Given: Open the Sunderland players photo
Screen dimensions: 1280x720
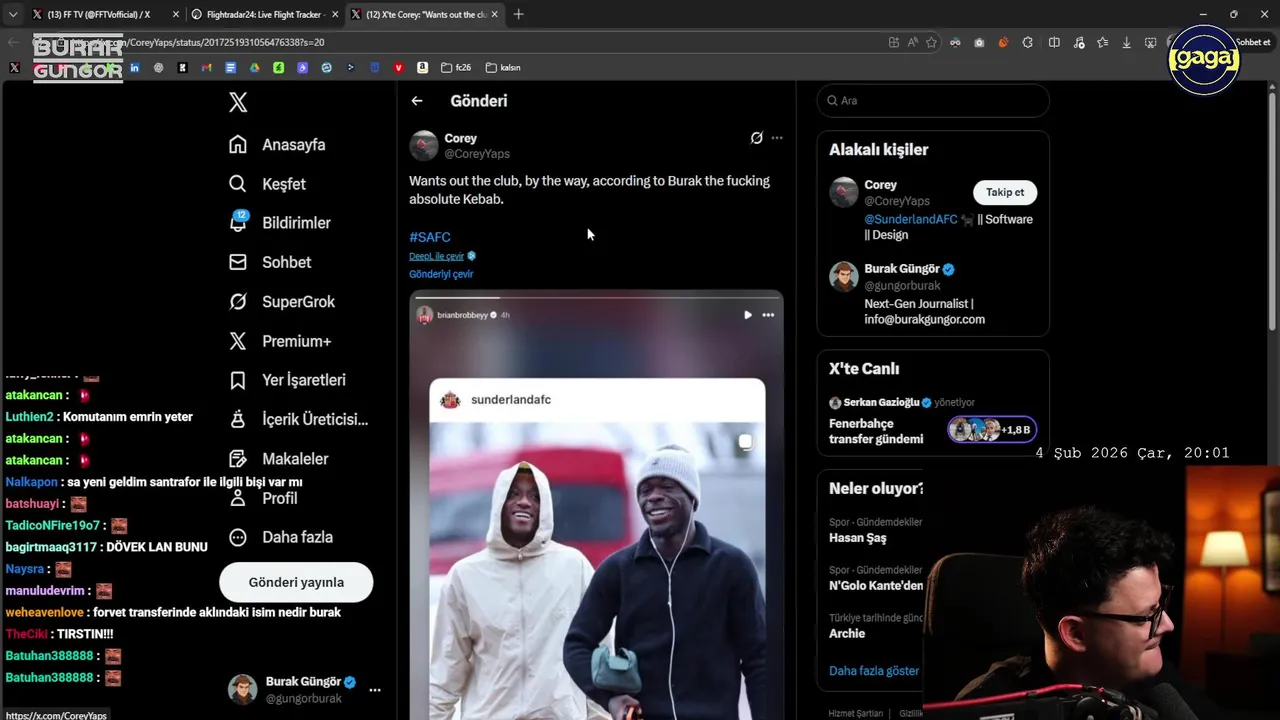Looking at the screenshot, I should tap(597, 570).
